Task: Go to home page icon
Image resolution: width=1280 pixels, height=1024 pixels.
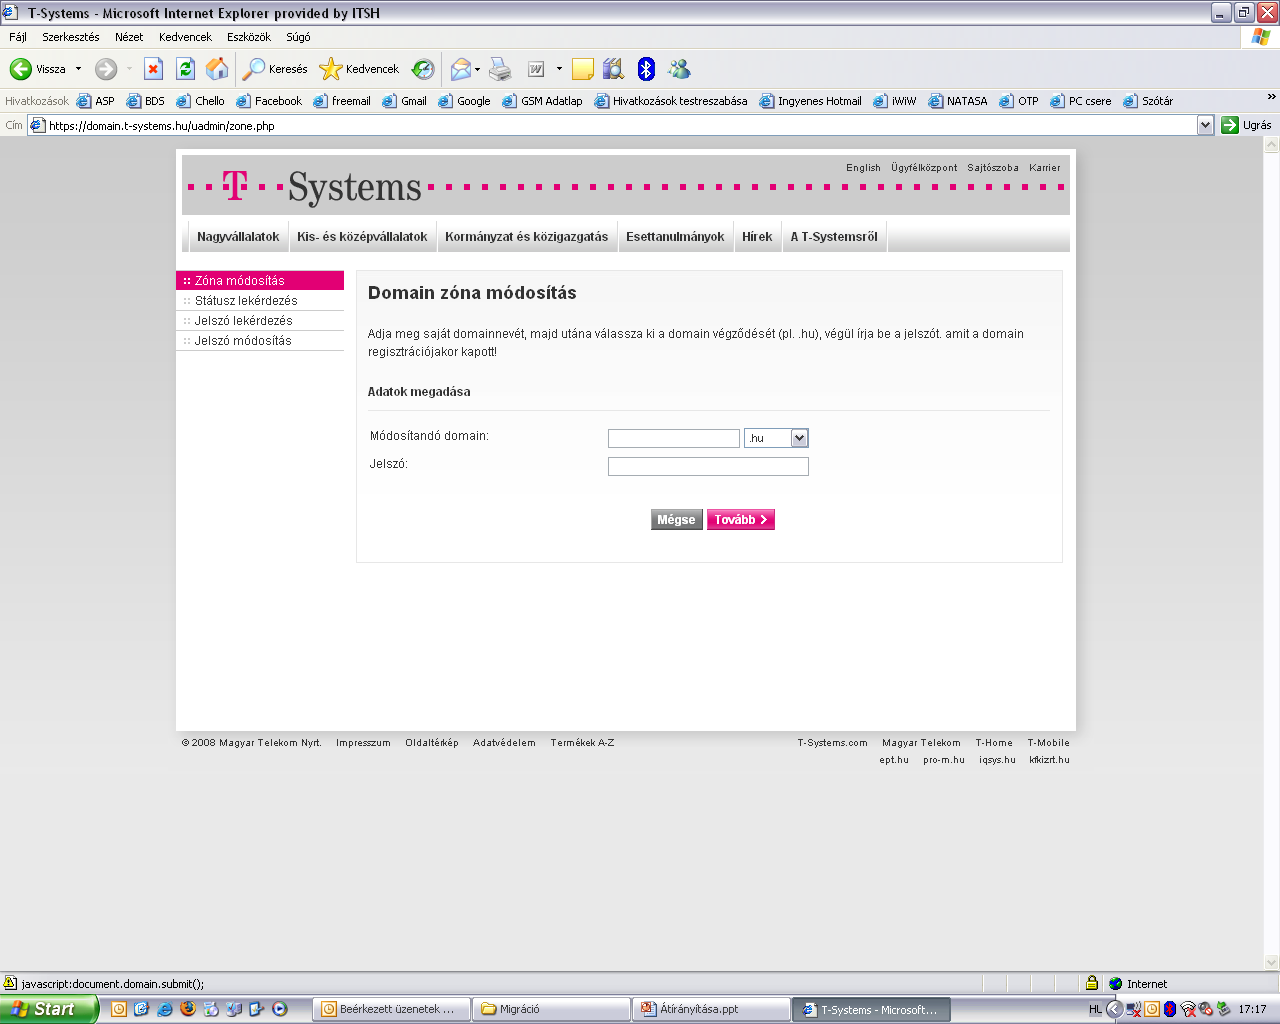Action: pos(217,69)
